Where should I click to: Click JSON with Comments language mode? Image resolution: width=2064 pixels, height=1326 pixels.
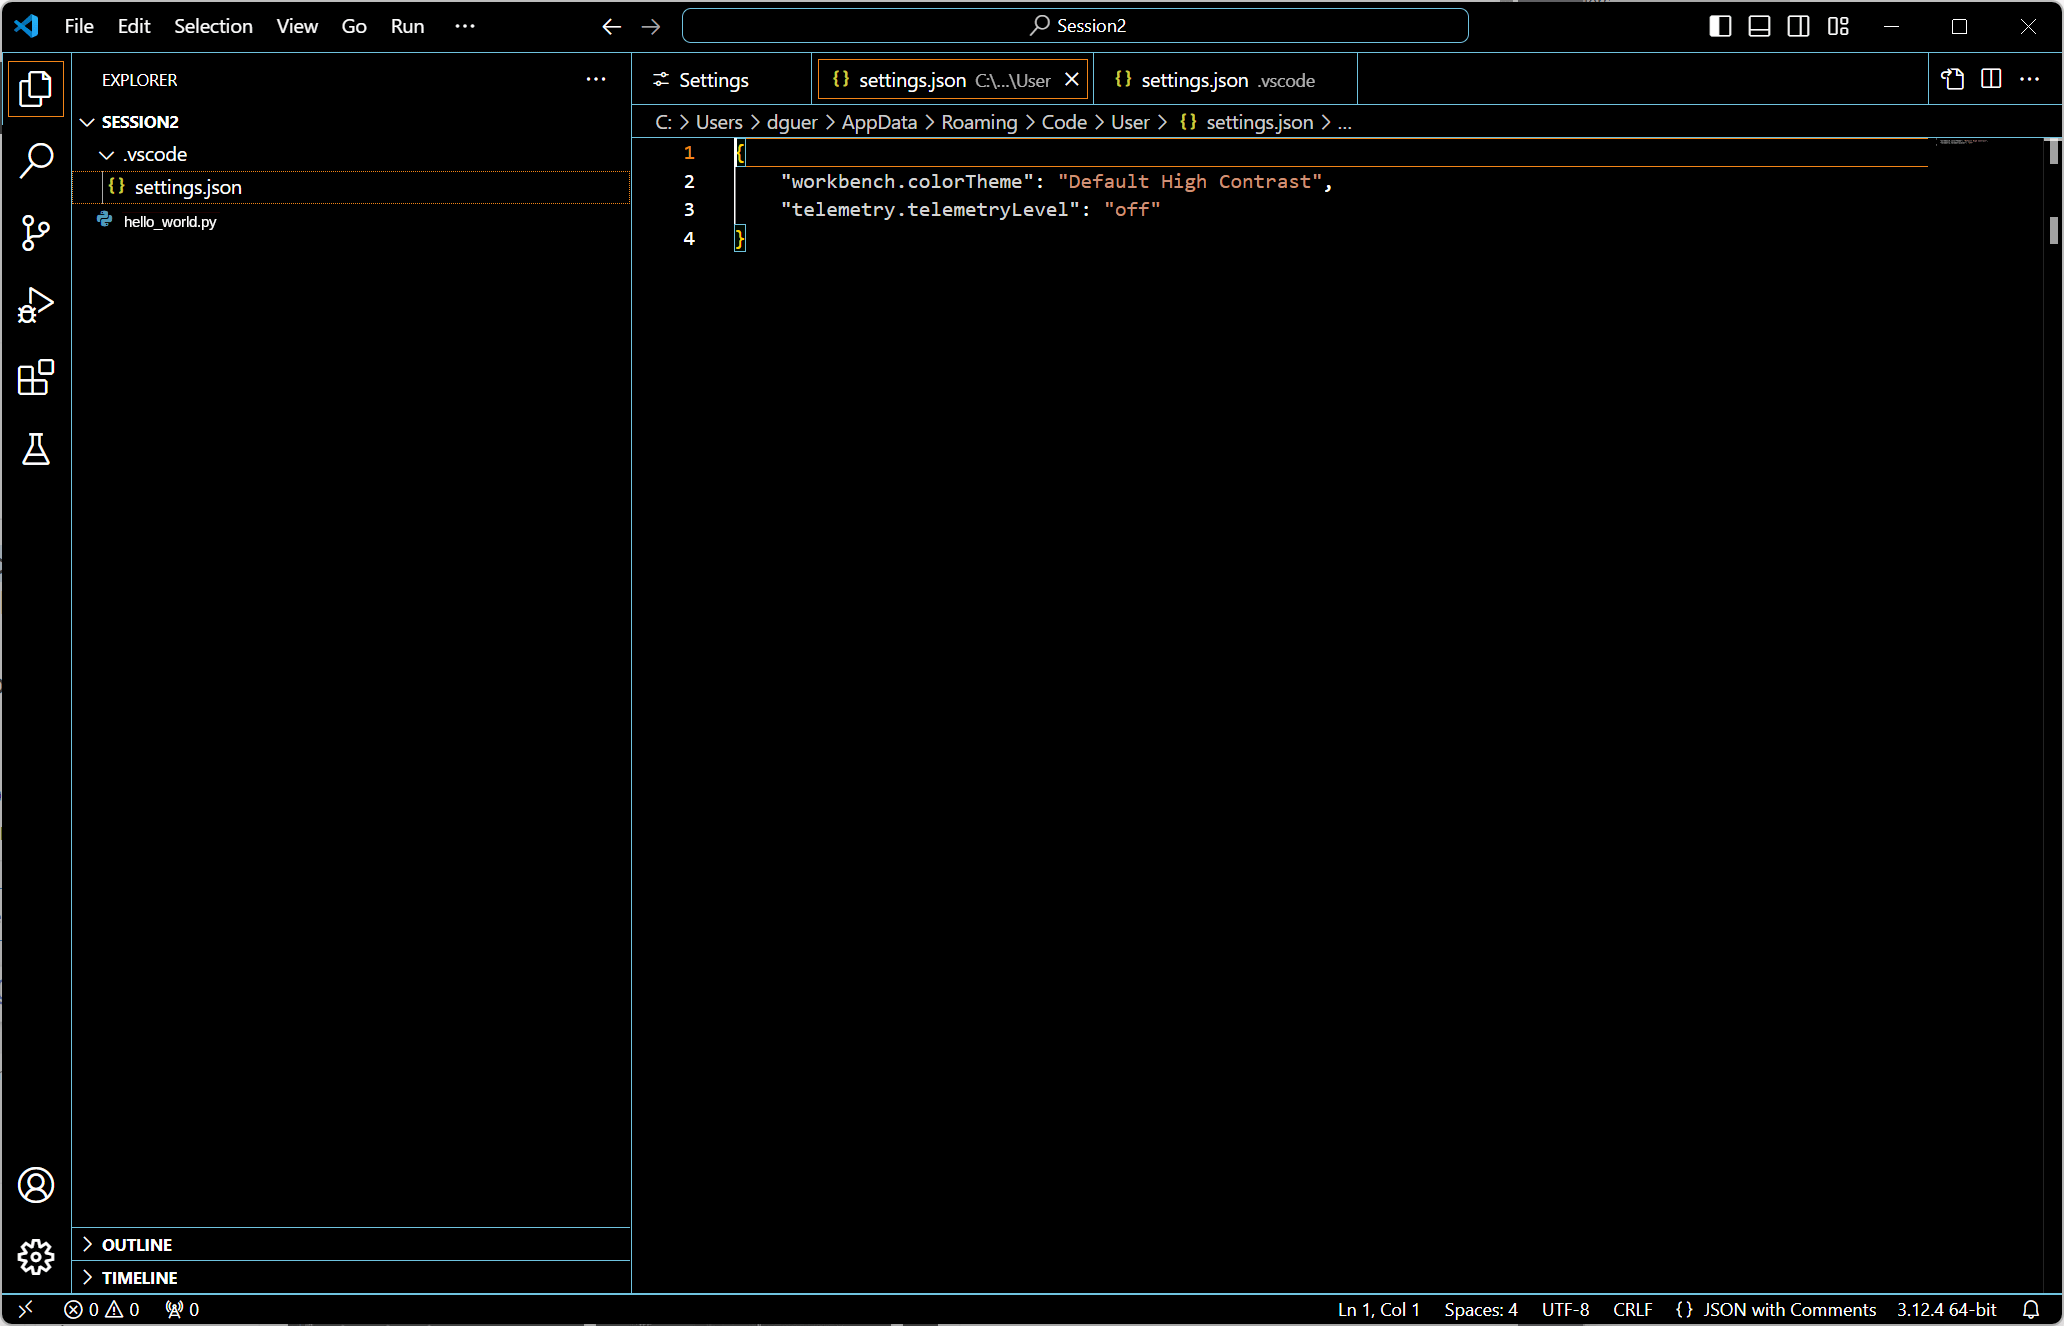[x=1789, y=1309]
